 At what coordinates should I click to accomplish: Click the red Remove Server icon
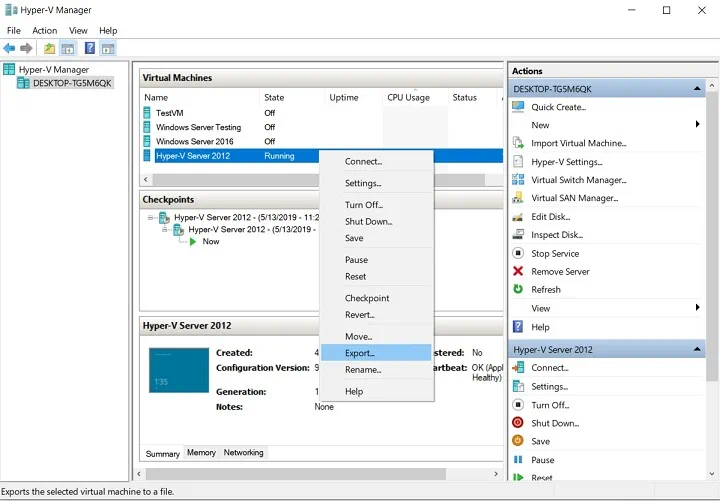518,271
